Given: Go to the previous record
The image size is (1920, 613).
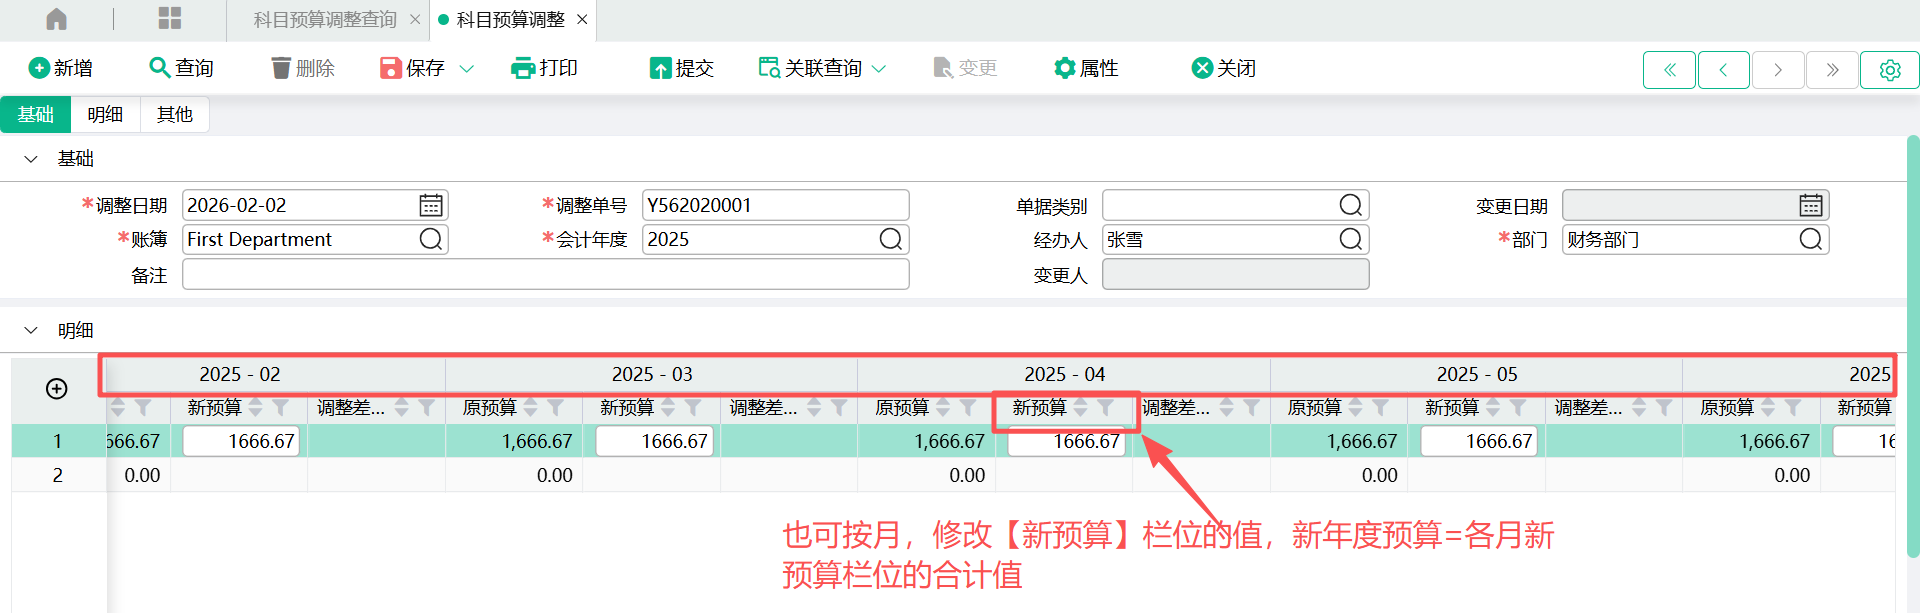Looking at the screenshot, I should 1723,70.
